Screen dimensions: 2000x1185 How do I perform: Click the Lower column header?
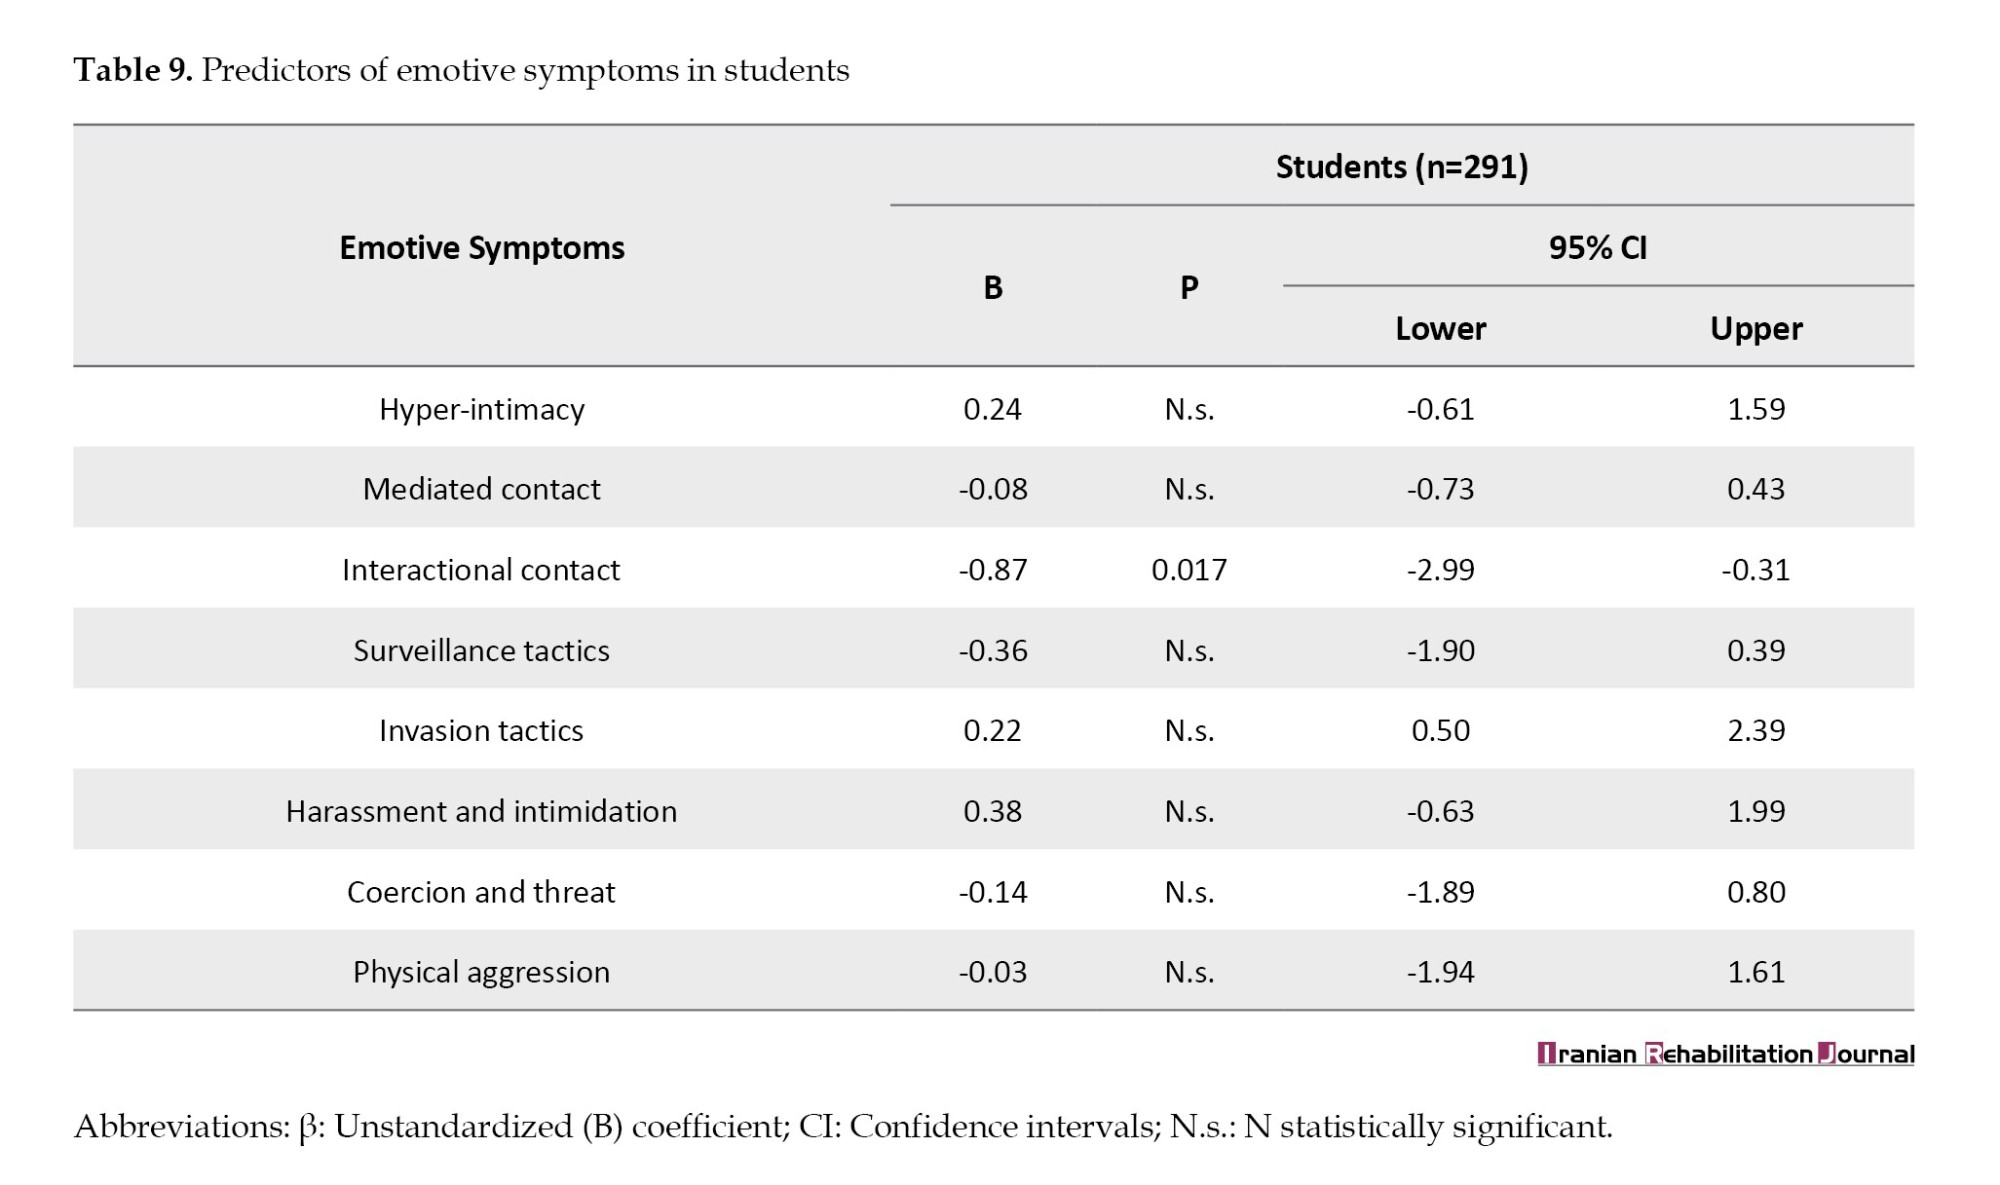coord(1440,328)
